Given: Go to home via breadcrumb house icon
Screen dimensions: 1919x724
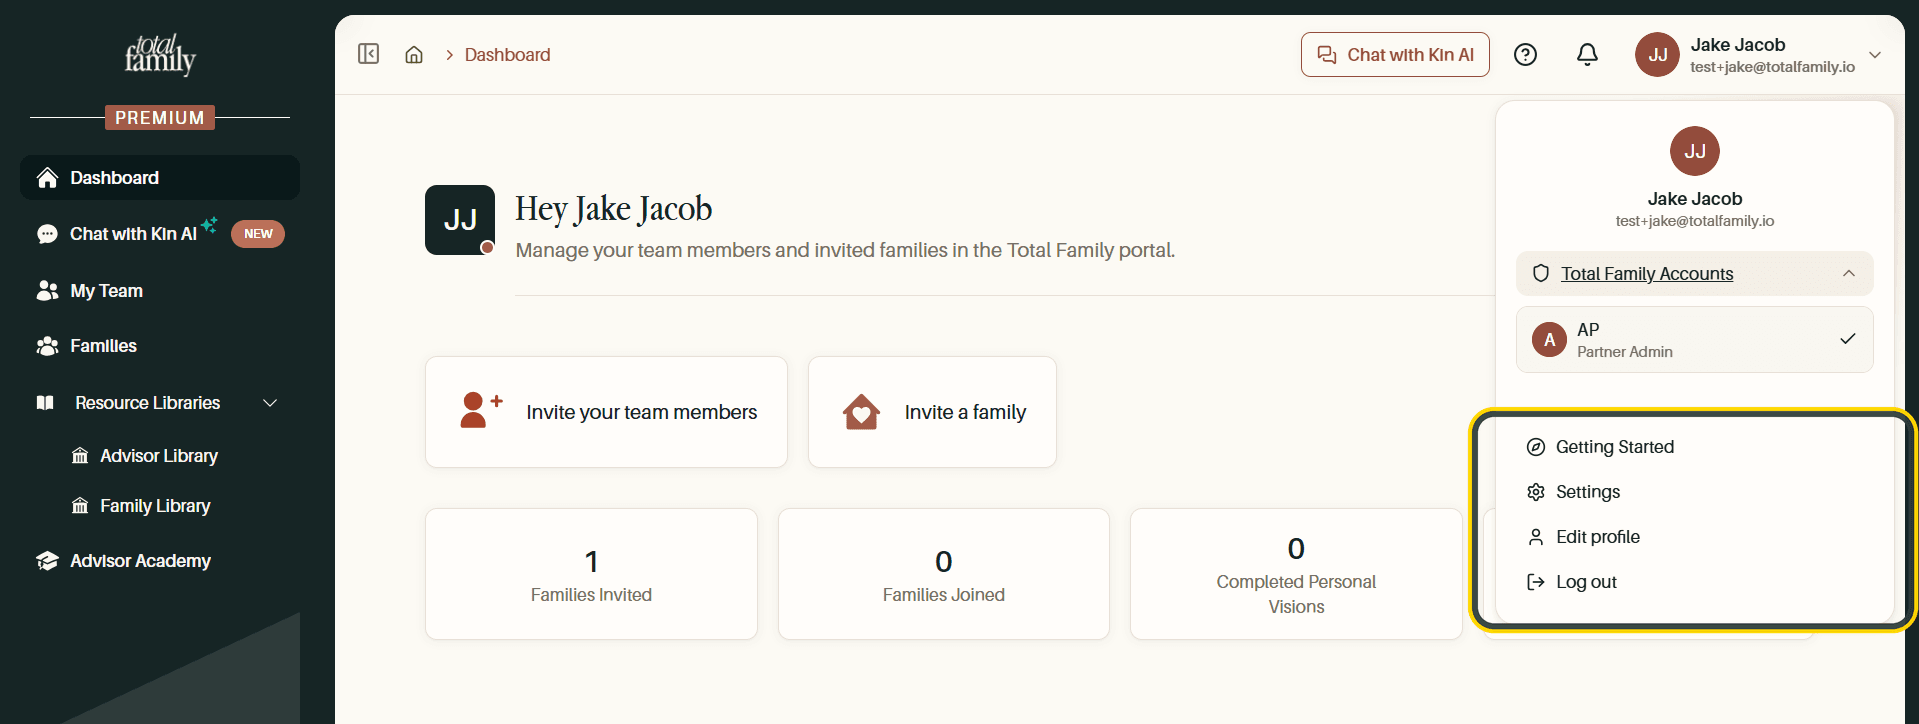Looking at the screenshot, I should click(414, 55).
